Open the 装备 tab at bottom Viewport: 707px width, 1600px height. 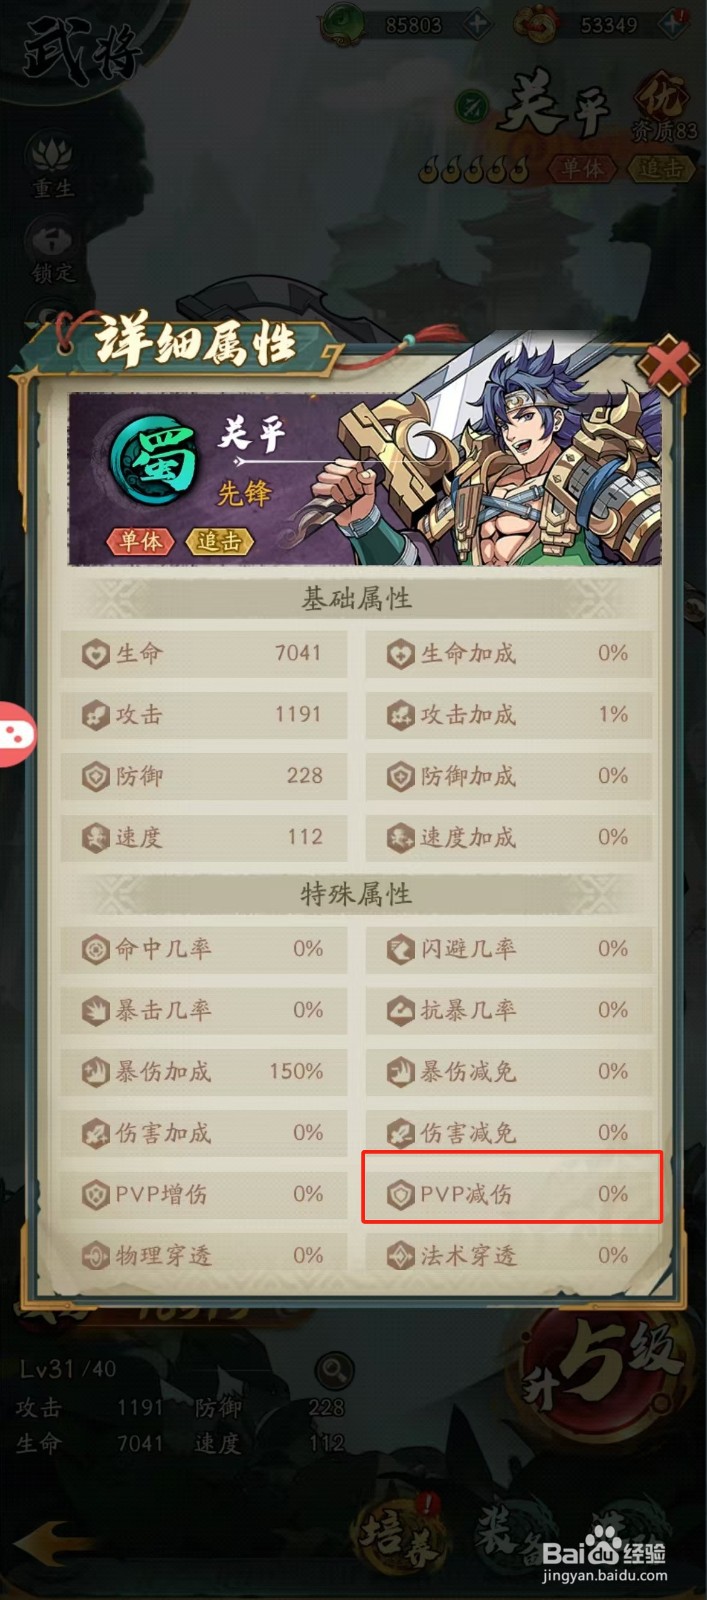click(512, 1530)
